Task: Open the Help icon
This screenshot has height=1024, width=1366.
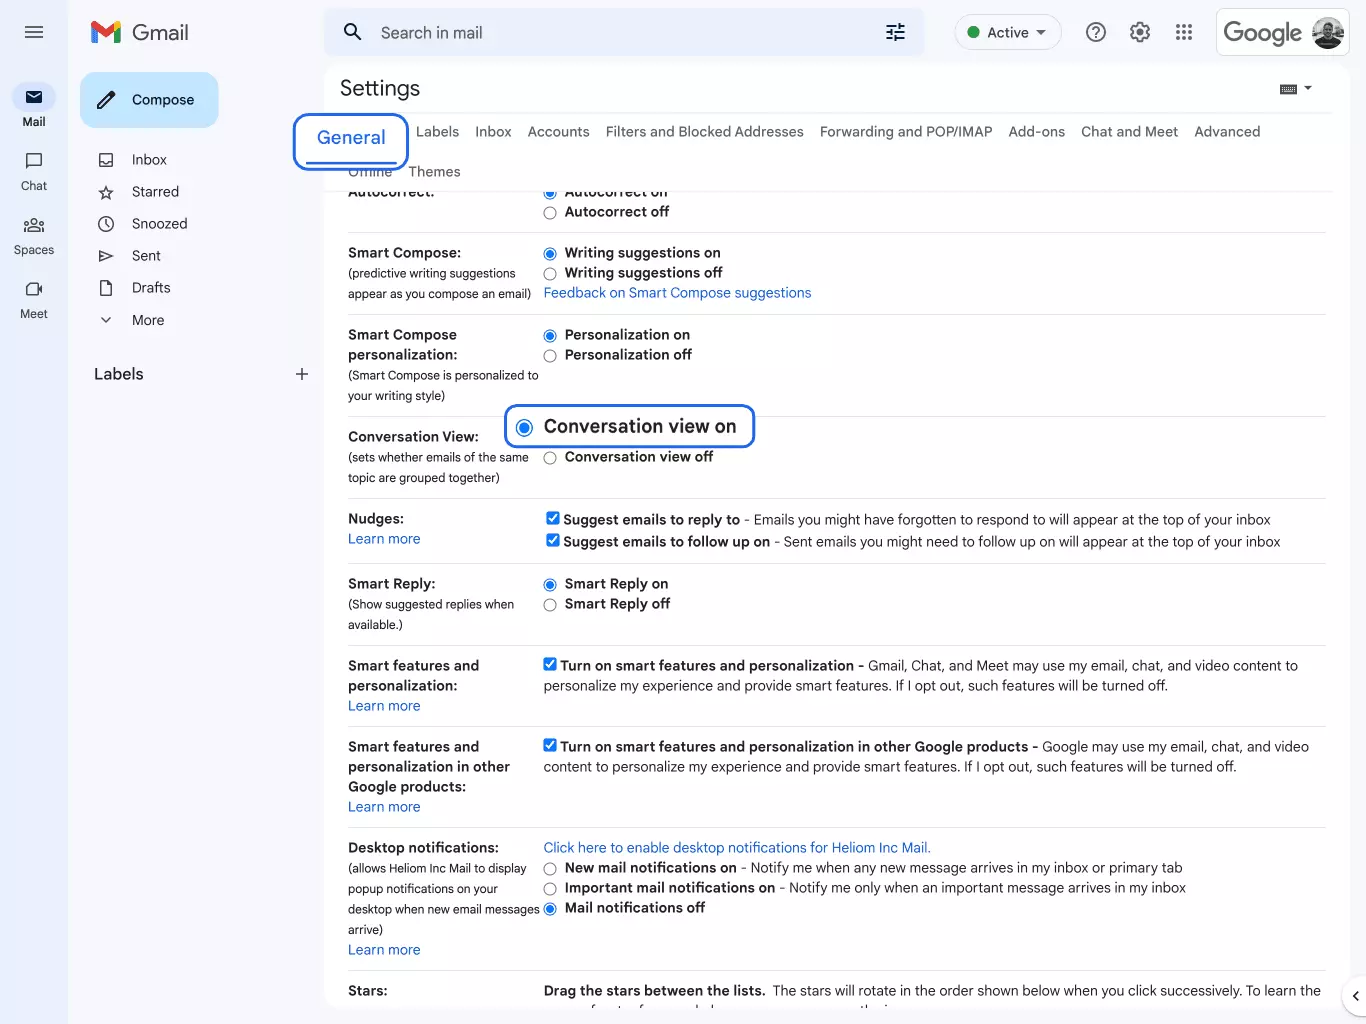Action: (x=1095, y=32)
